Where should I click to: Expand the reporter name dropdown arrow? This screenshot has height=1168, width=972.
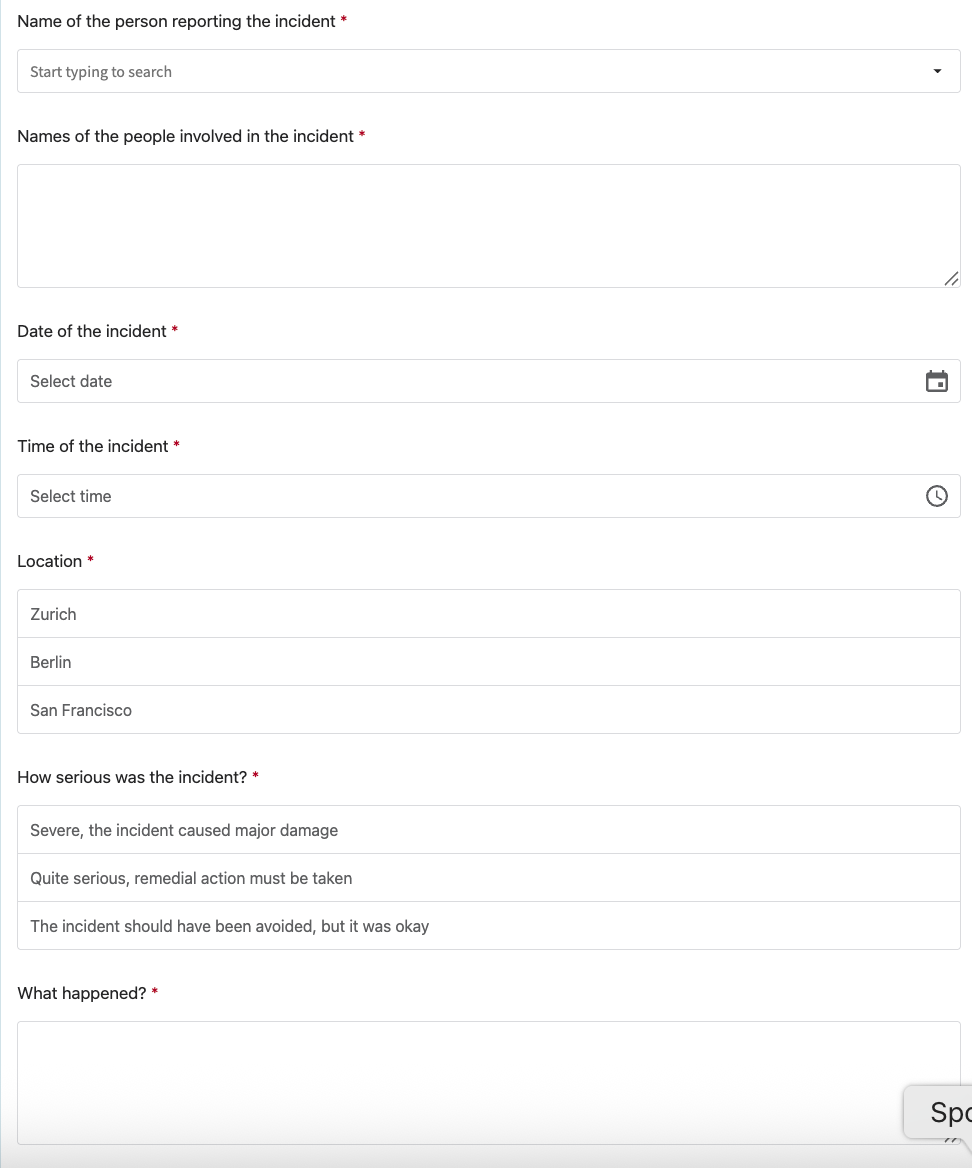(937, 71)
